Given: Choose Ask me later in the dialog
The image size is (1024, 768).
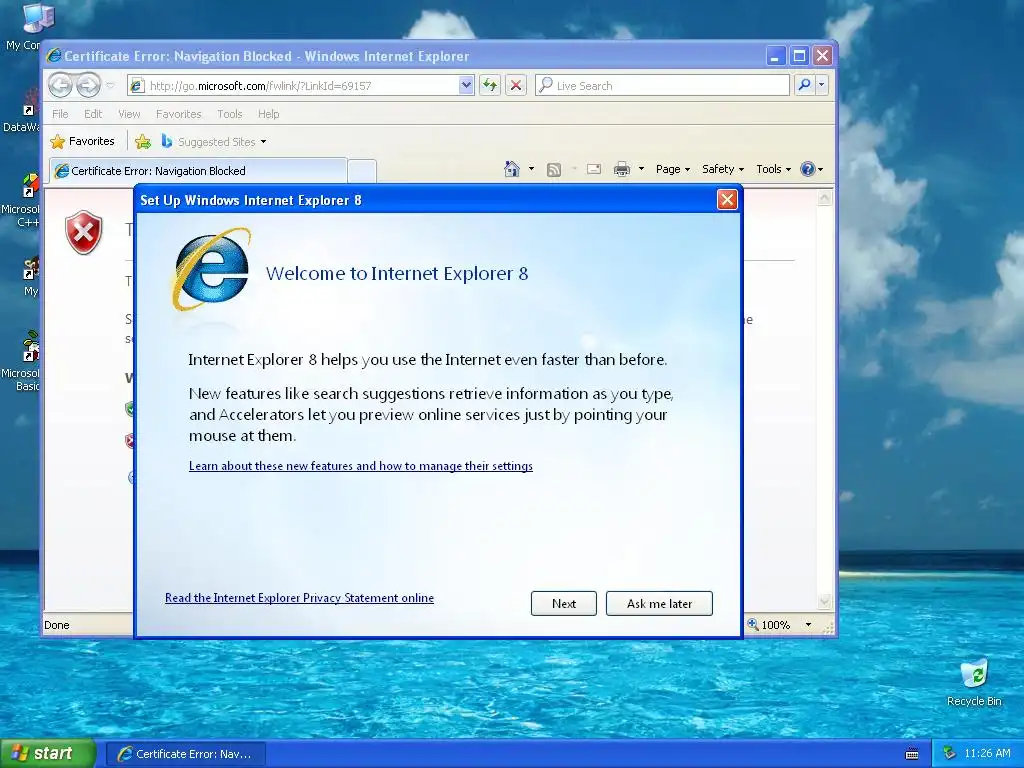Looking at the screenshot, I should (x=659, y=603).
